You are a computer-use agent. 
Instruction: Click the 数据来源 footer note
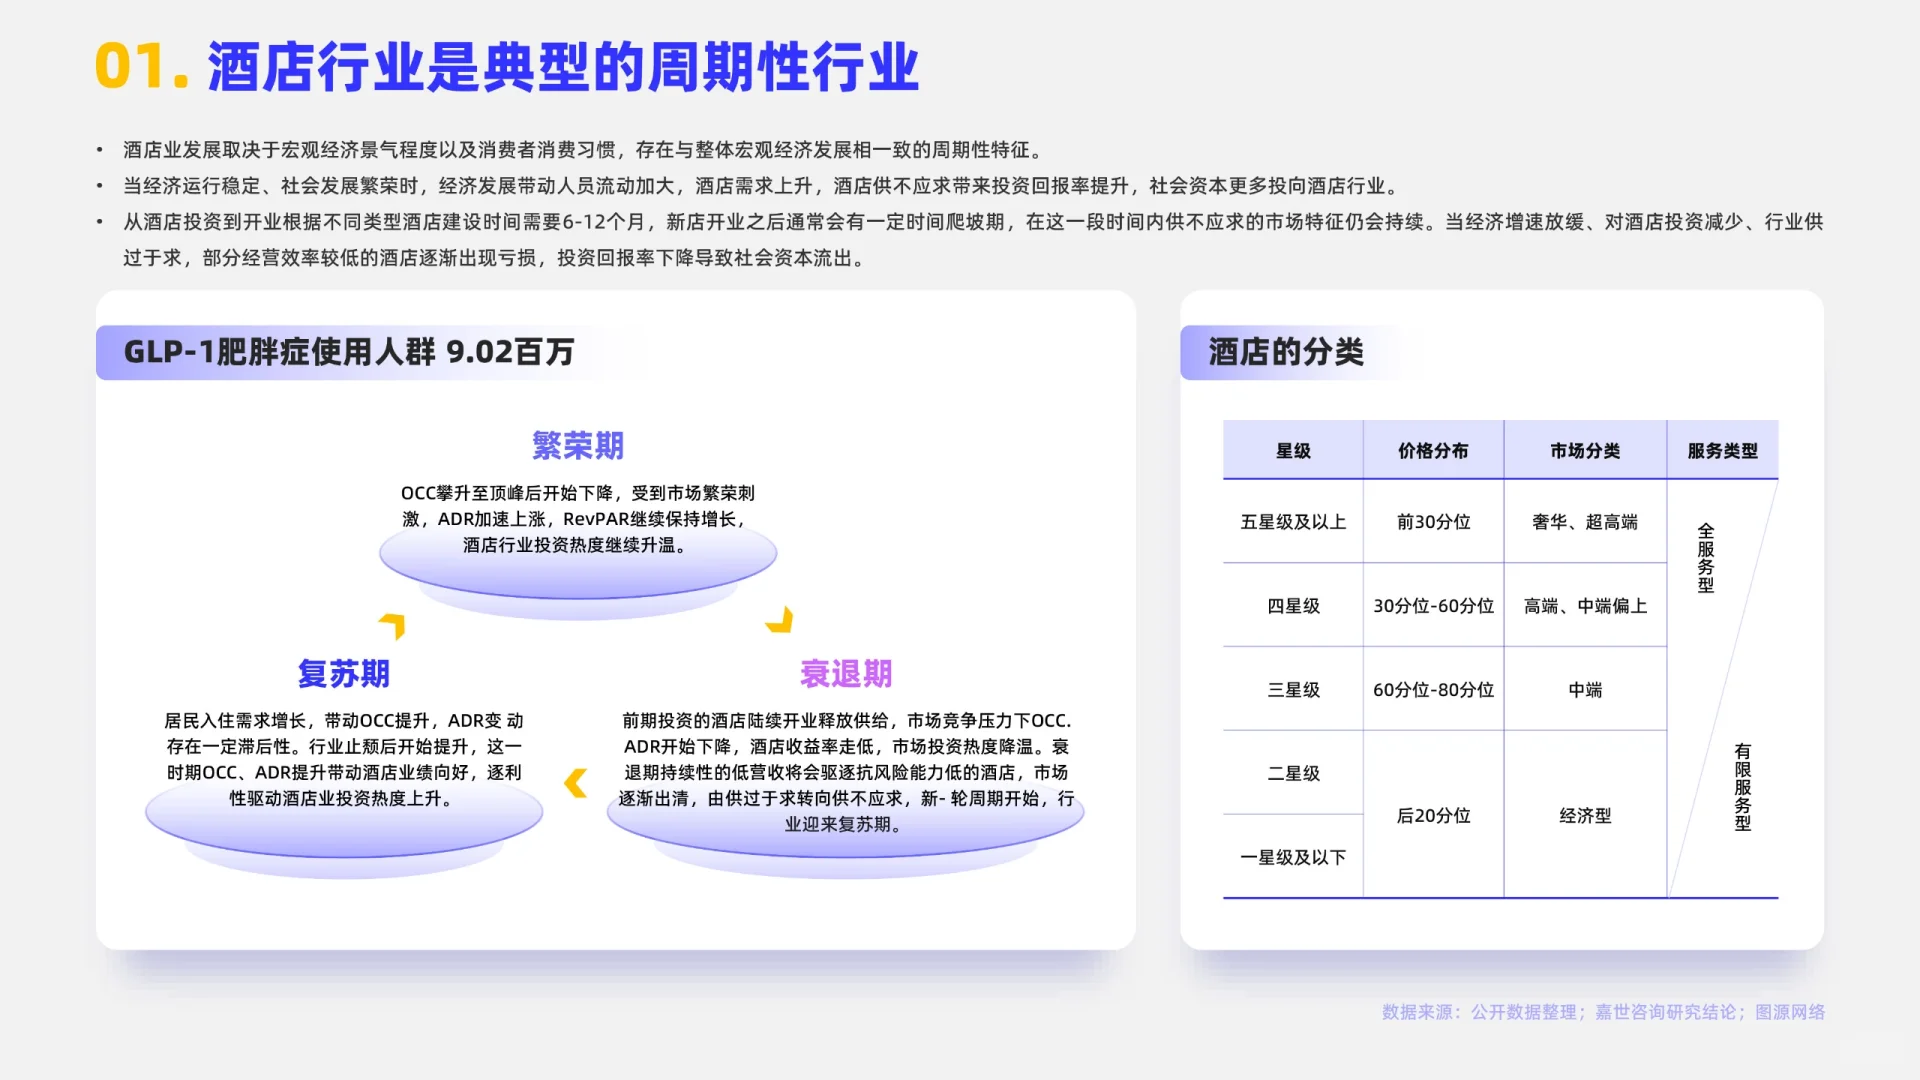(x=1603, y=1012)
